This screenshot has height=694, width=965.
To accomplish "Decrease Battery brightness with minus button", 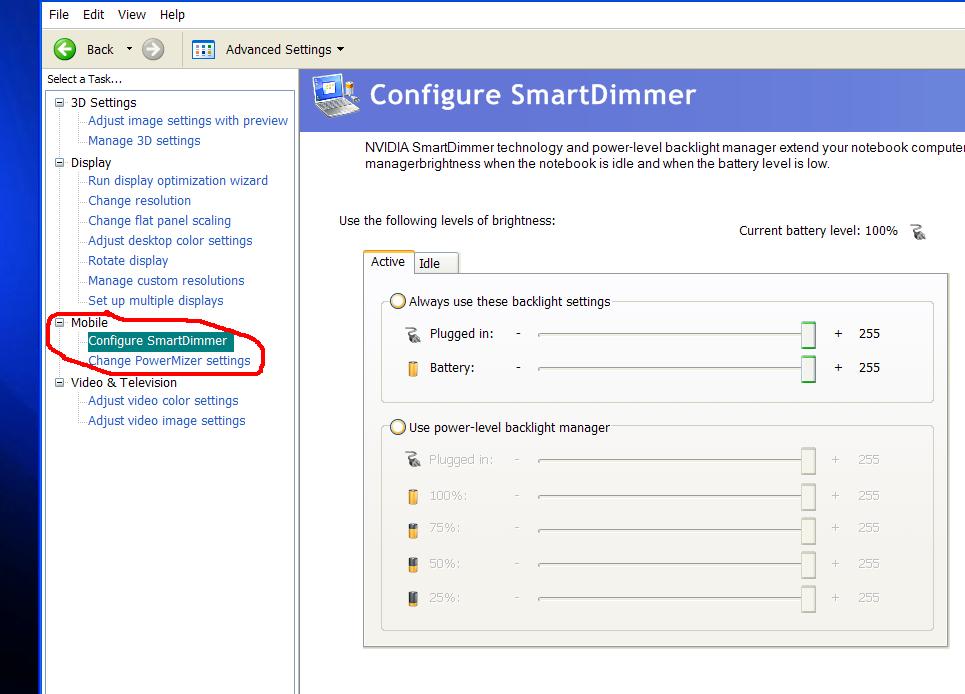I will pyautogui.click(x=518, y=367).
